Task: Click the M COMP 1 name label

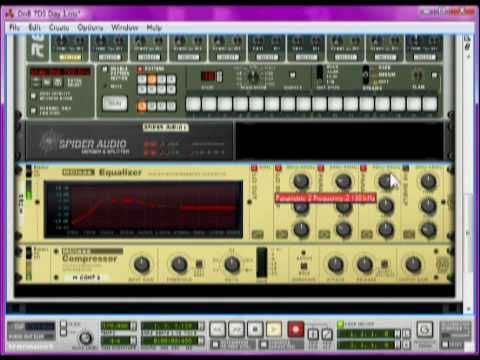Action: (86, 277)
